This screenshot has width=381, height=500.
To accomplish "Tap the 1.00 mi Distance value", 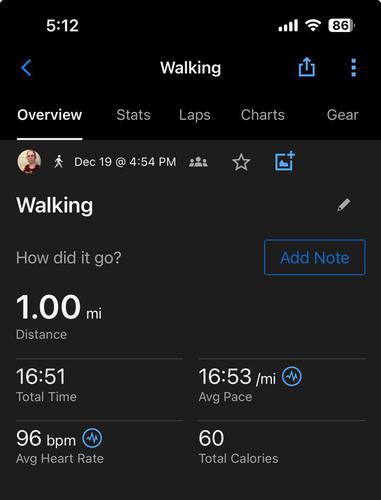I will coord(59,307).
